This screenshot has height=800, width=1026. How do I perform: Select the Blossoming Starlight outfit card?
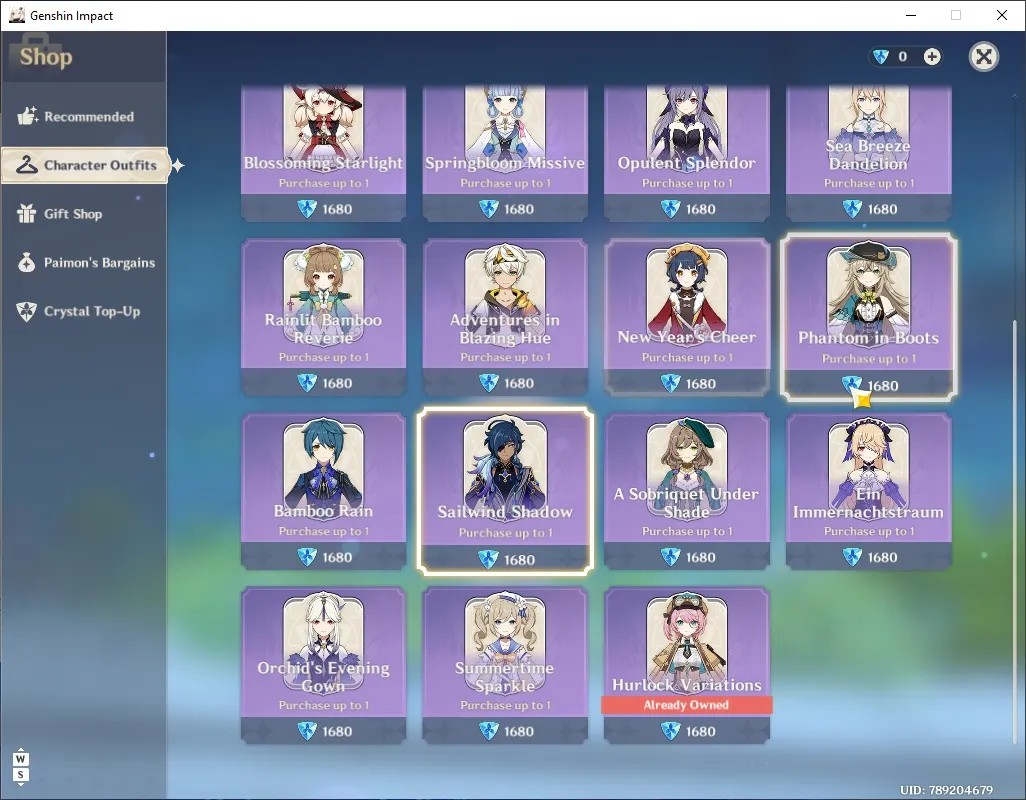click(323, 152)
